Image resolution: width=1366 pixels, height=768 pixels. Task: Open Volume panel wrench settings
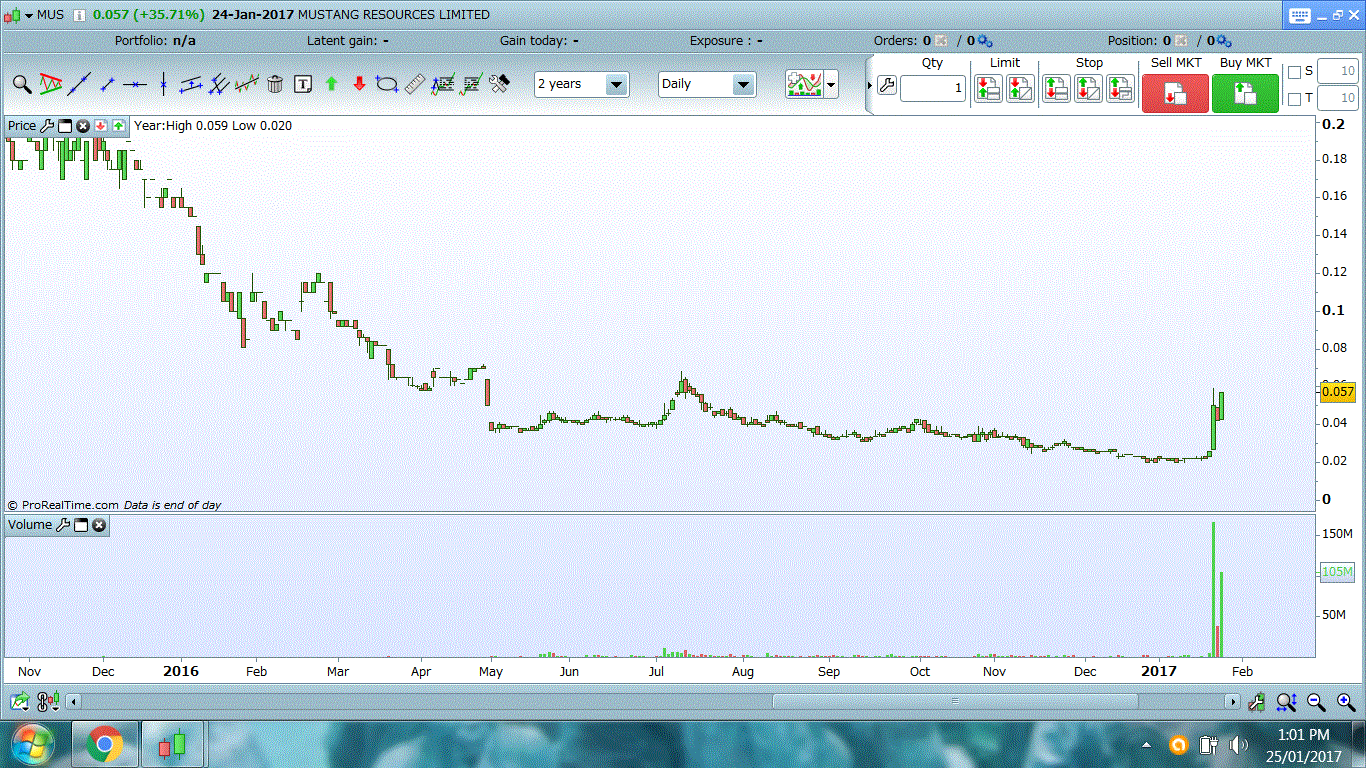(x=62, y=525)
